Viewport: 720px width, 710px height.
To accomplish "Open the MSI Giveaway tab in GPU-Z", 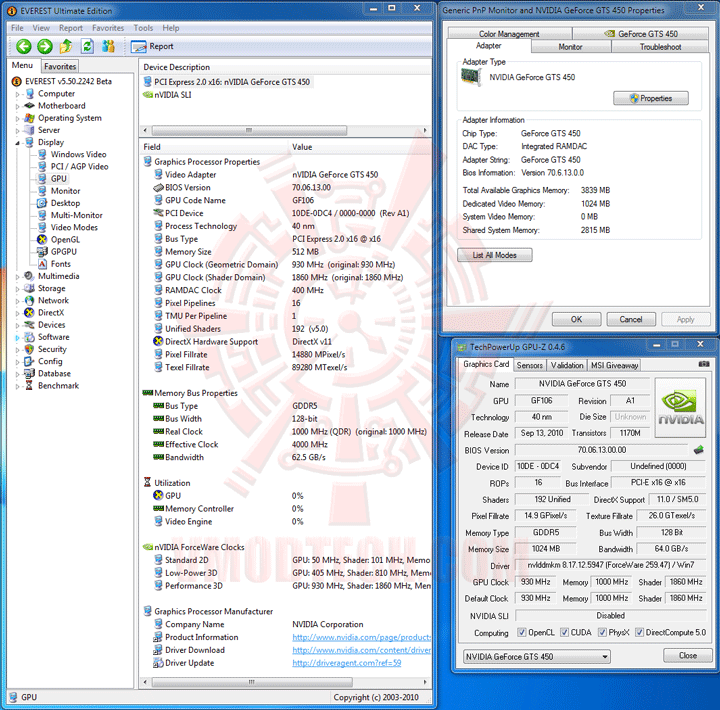I will 614,365.
